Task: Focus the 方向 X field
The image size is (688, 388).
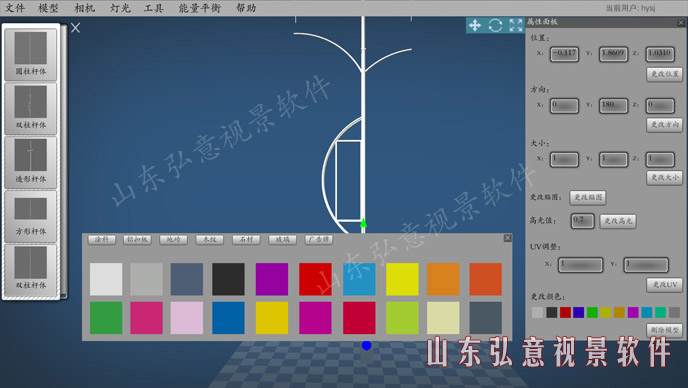Action: (x=564, y=106)
